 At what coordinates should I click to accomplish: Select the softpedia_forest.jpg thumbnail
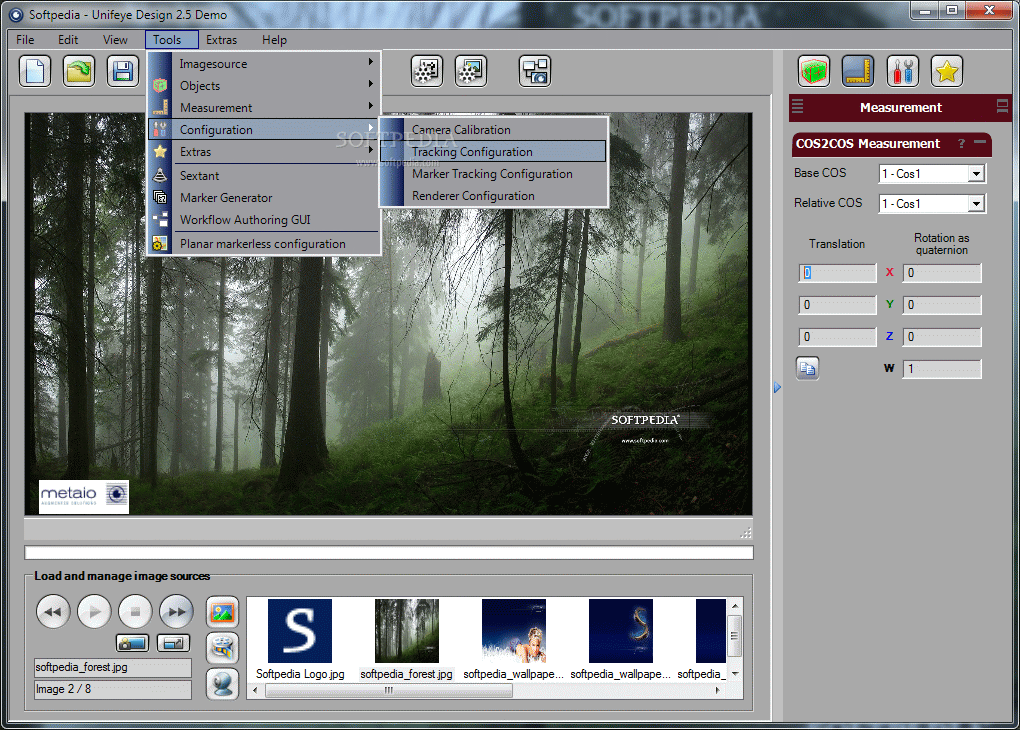(407, 631)
